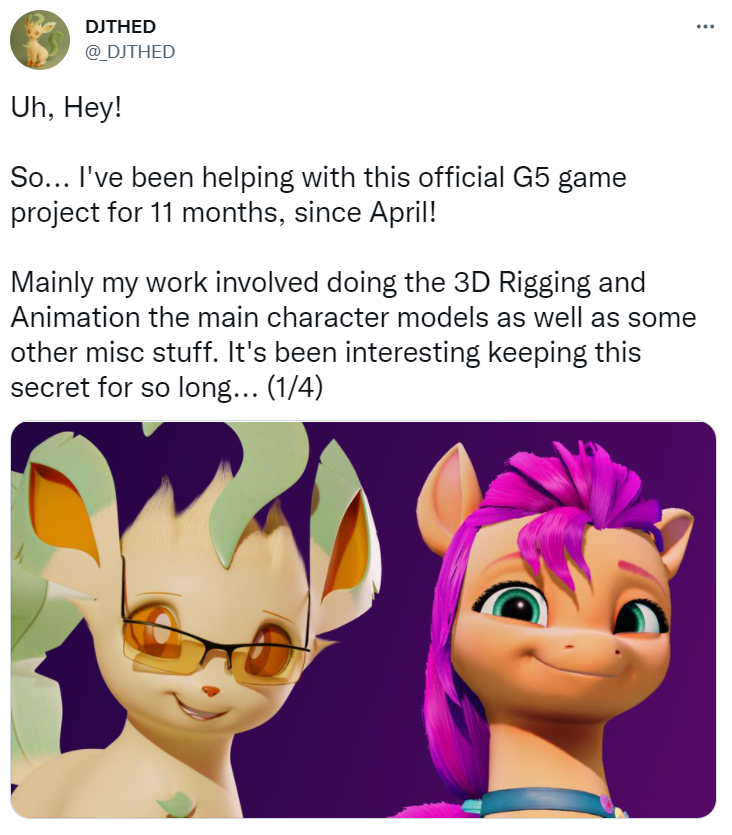Click the DJTHED profile avatar
This screenshot has height=835, width=732.
40,40
